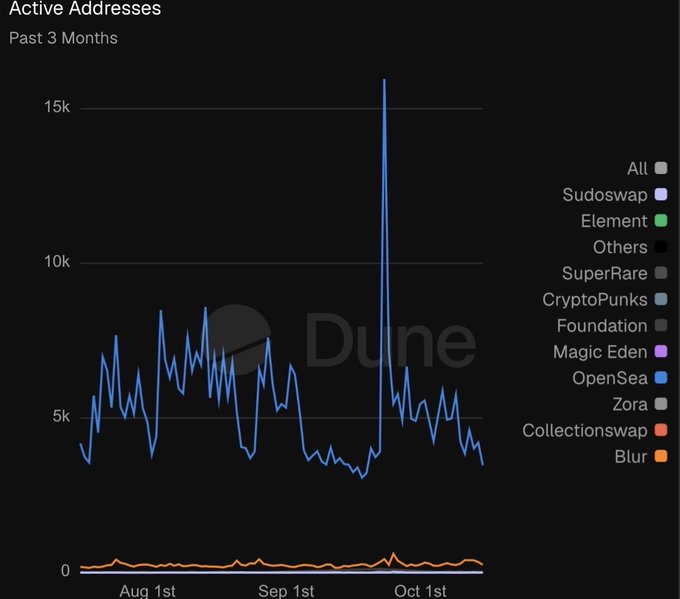Select the 'Collectionswap' legend label
Screen dimensions: 680x599
[585, 431]
